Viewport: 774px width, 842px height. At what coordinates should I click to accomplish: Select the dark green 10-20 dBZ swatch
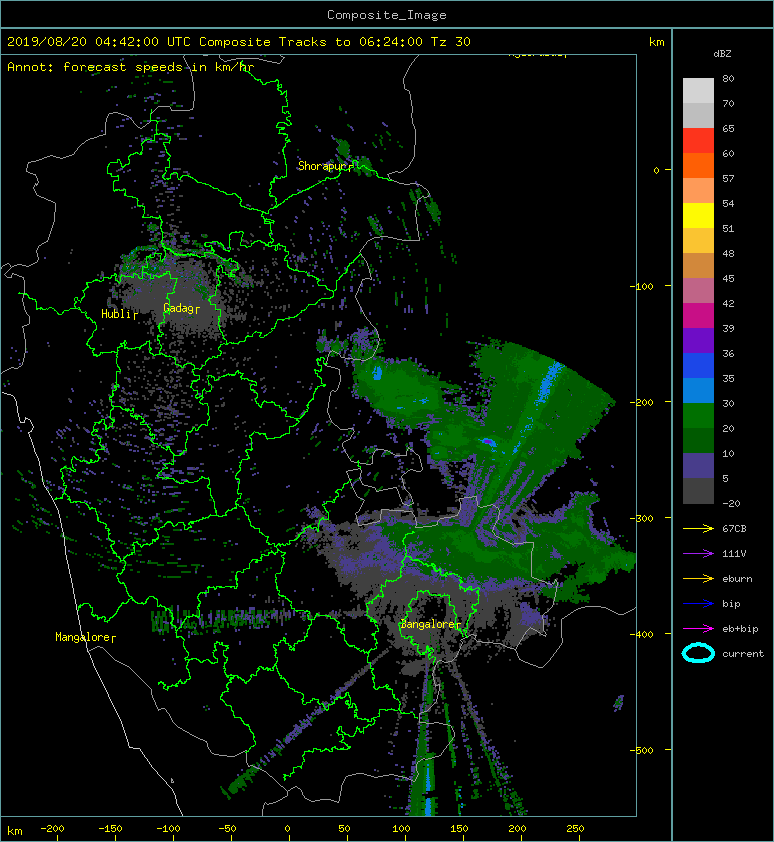click(698, 441)
